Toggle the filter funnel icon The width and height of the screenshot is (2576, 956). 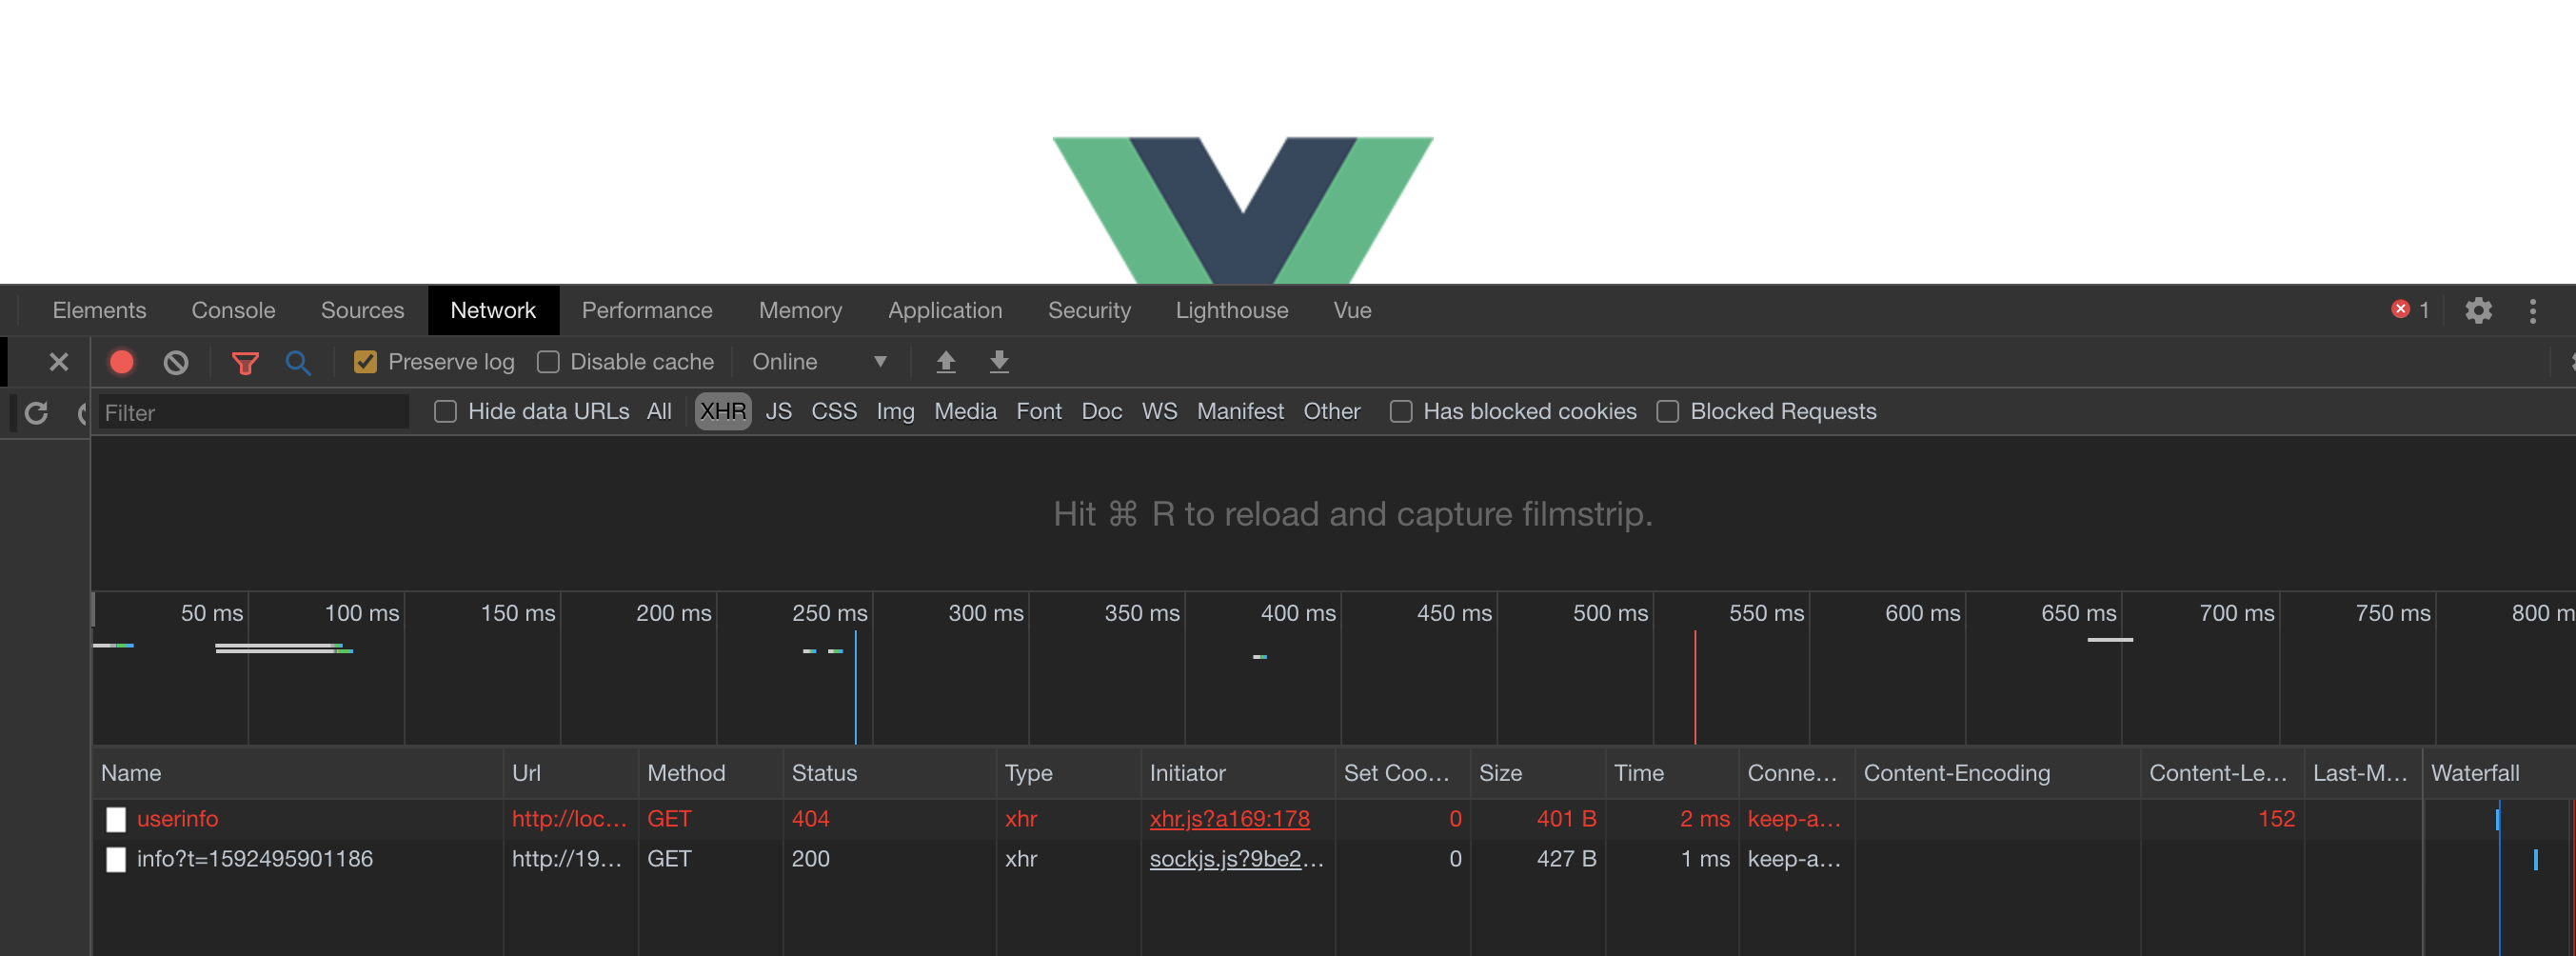click(245, 362)
